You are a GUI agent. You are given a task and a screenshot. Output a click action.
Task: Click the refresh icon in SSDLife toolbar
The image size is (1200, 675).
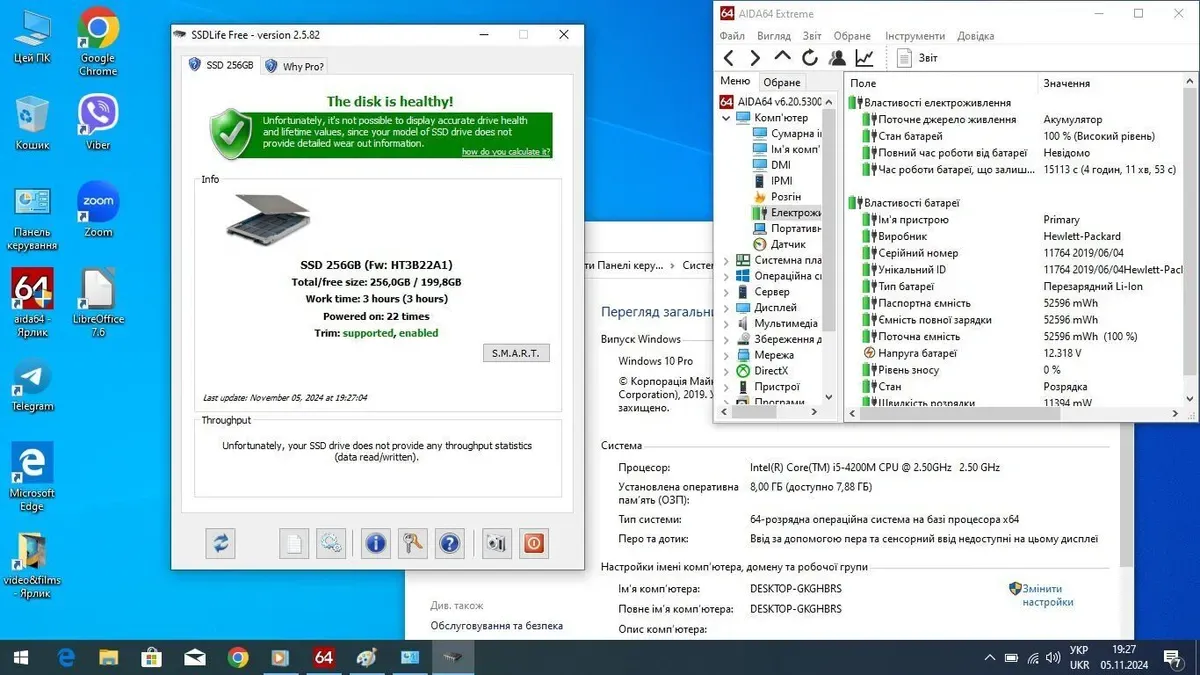221,543
